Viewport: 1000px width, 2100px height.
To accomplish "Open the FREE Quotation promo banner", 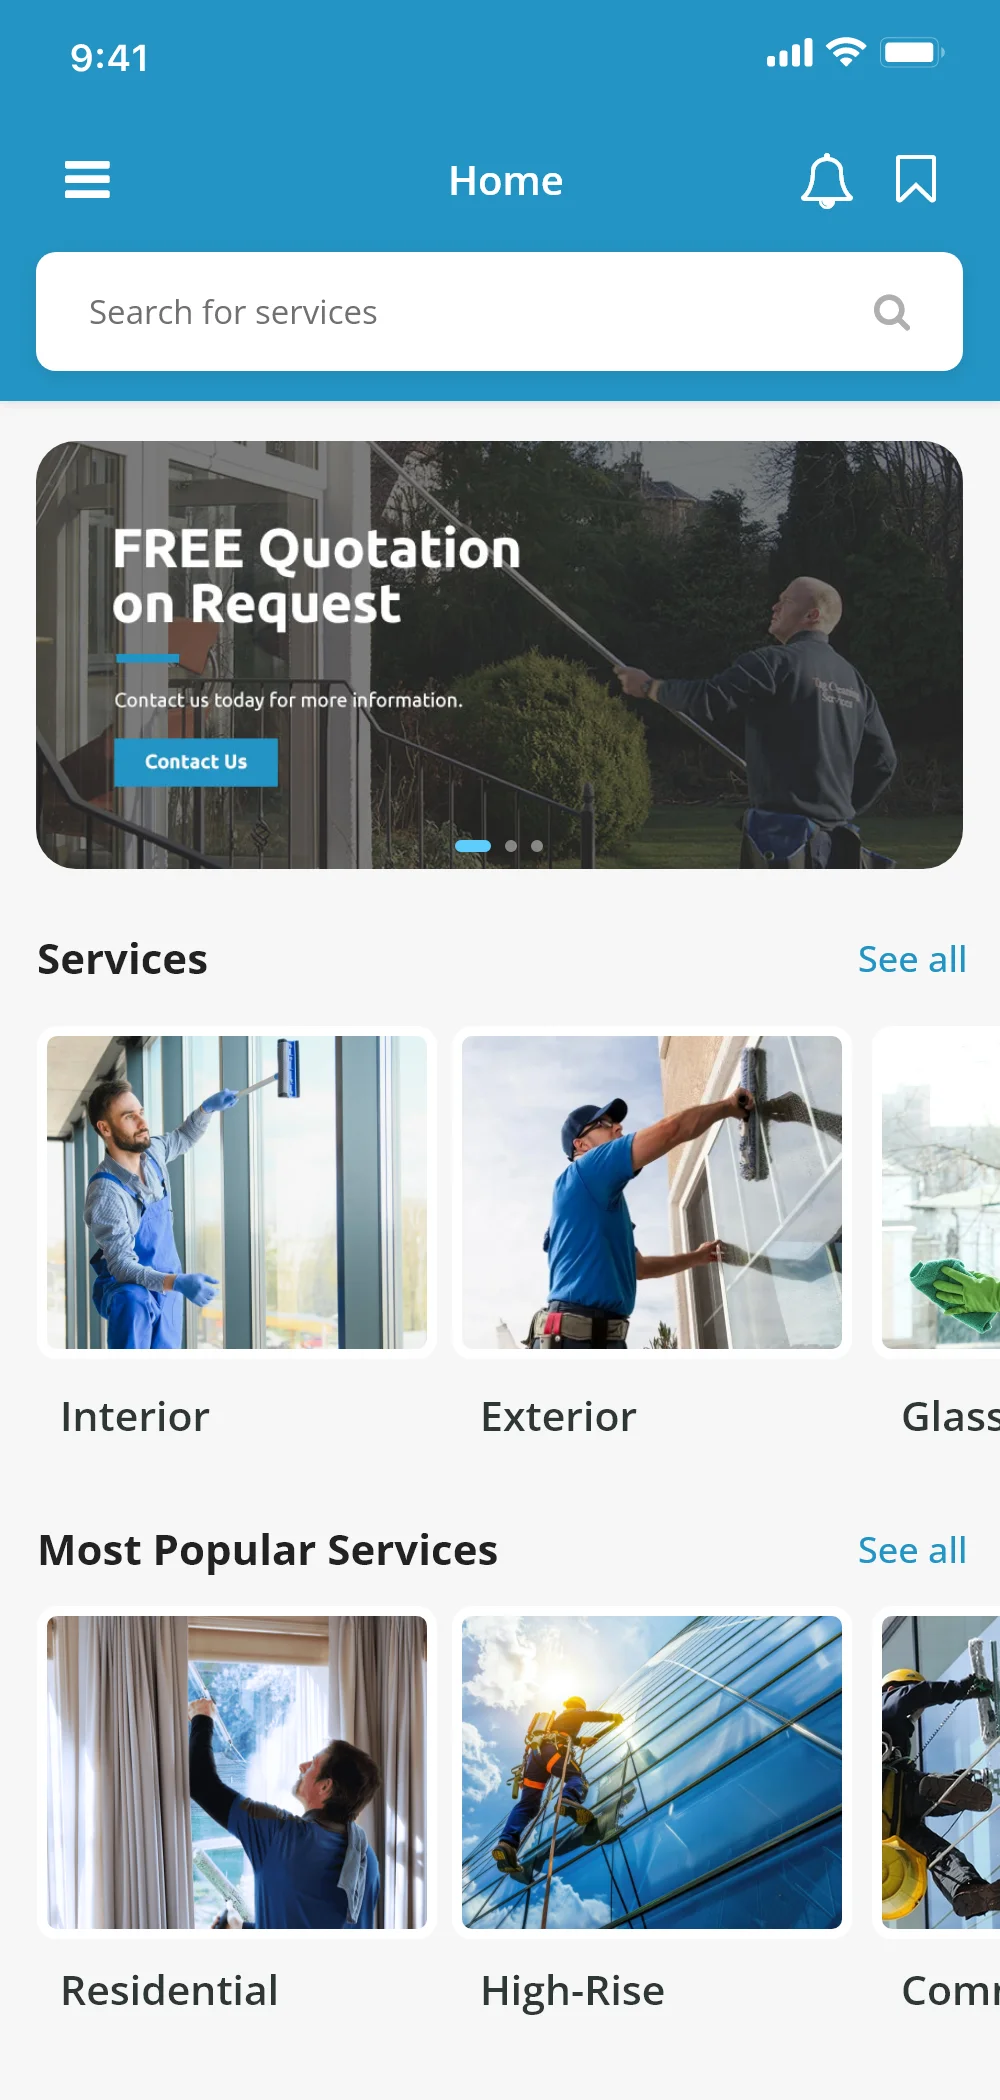I will (x=499, y=655).
